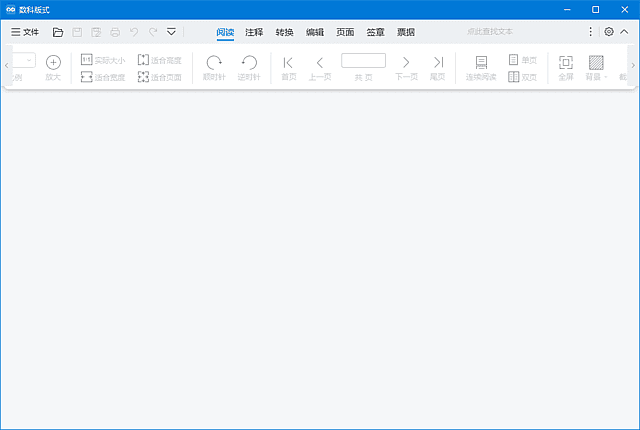Image resolution: width=640 pixels, height=430 pixels.
Task: Click the open file folder icon
Action: tap(58, 32)
